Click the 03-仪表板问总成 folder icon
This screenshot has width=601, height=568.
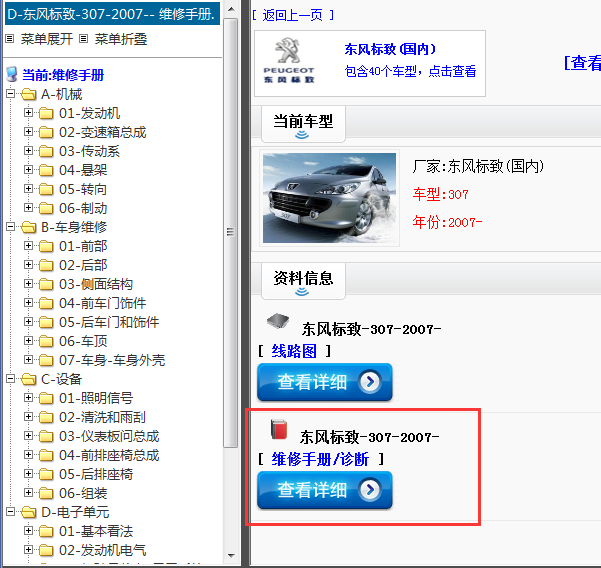tap(46, 436)
